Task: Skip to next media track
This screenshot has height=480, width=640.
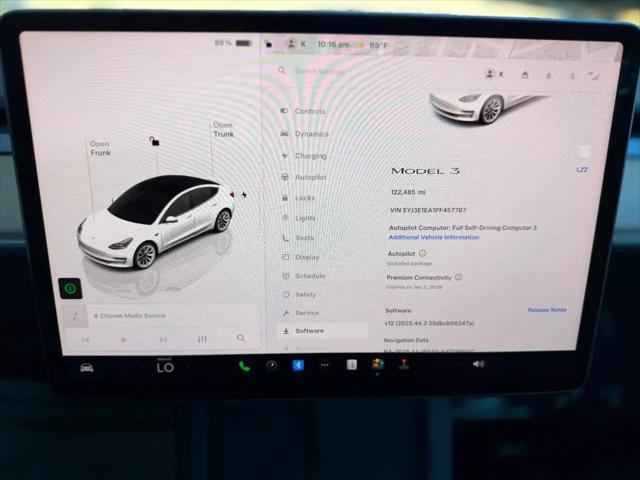Action: [x=163, y=339]
